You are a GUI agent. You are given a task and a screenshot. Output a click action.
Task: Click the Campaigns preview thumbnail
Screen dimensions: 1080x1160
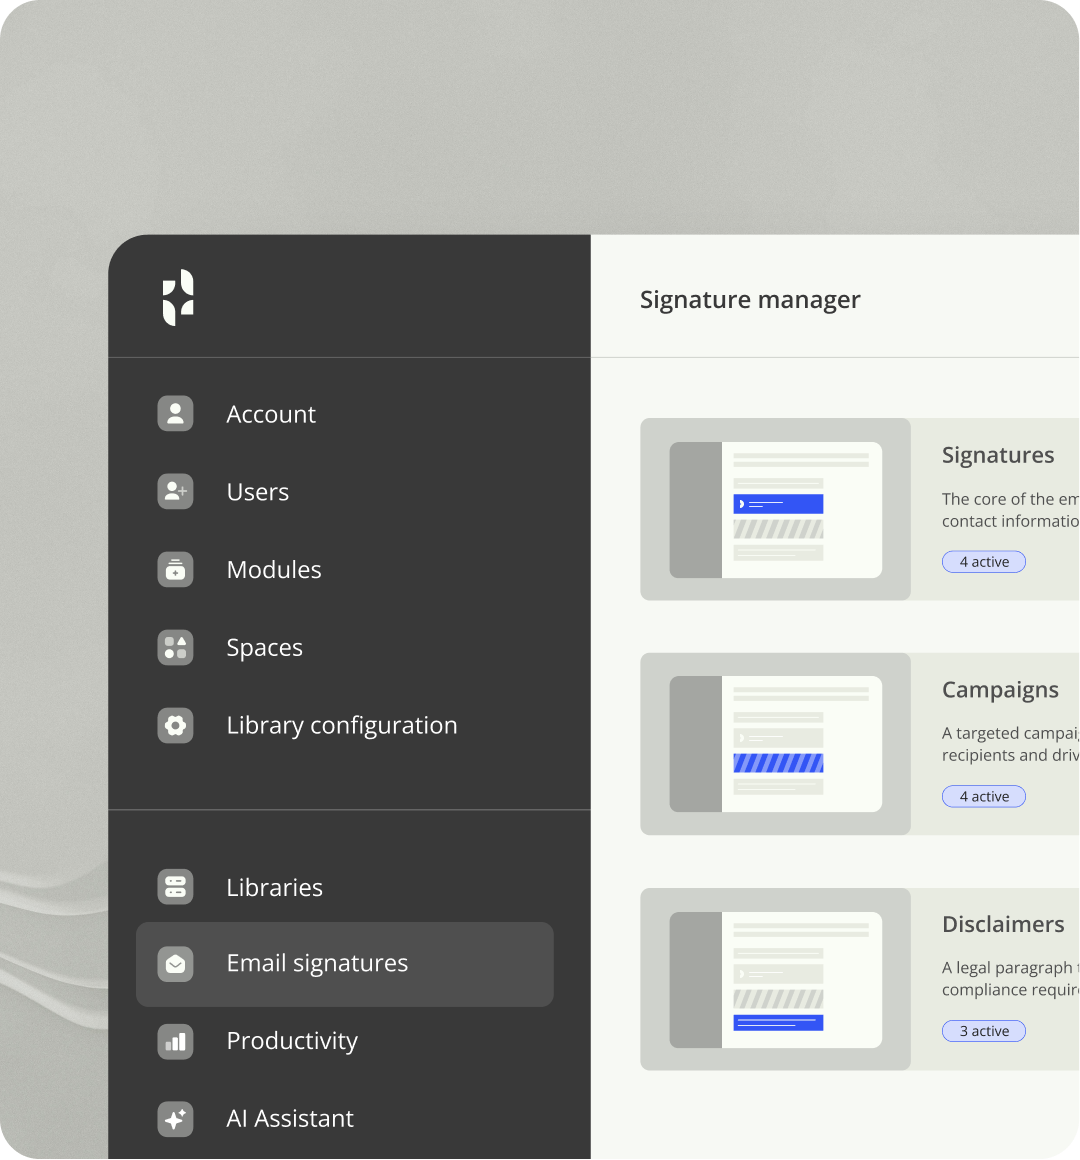coord(775,743)
